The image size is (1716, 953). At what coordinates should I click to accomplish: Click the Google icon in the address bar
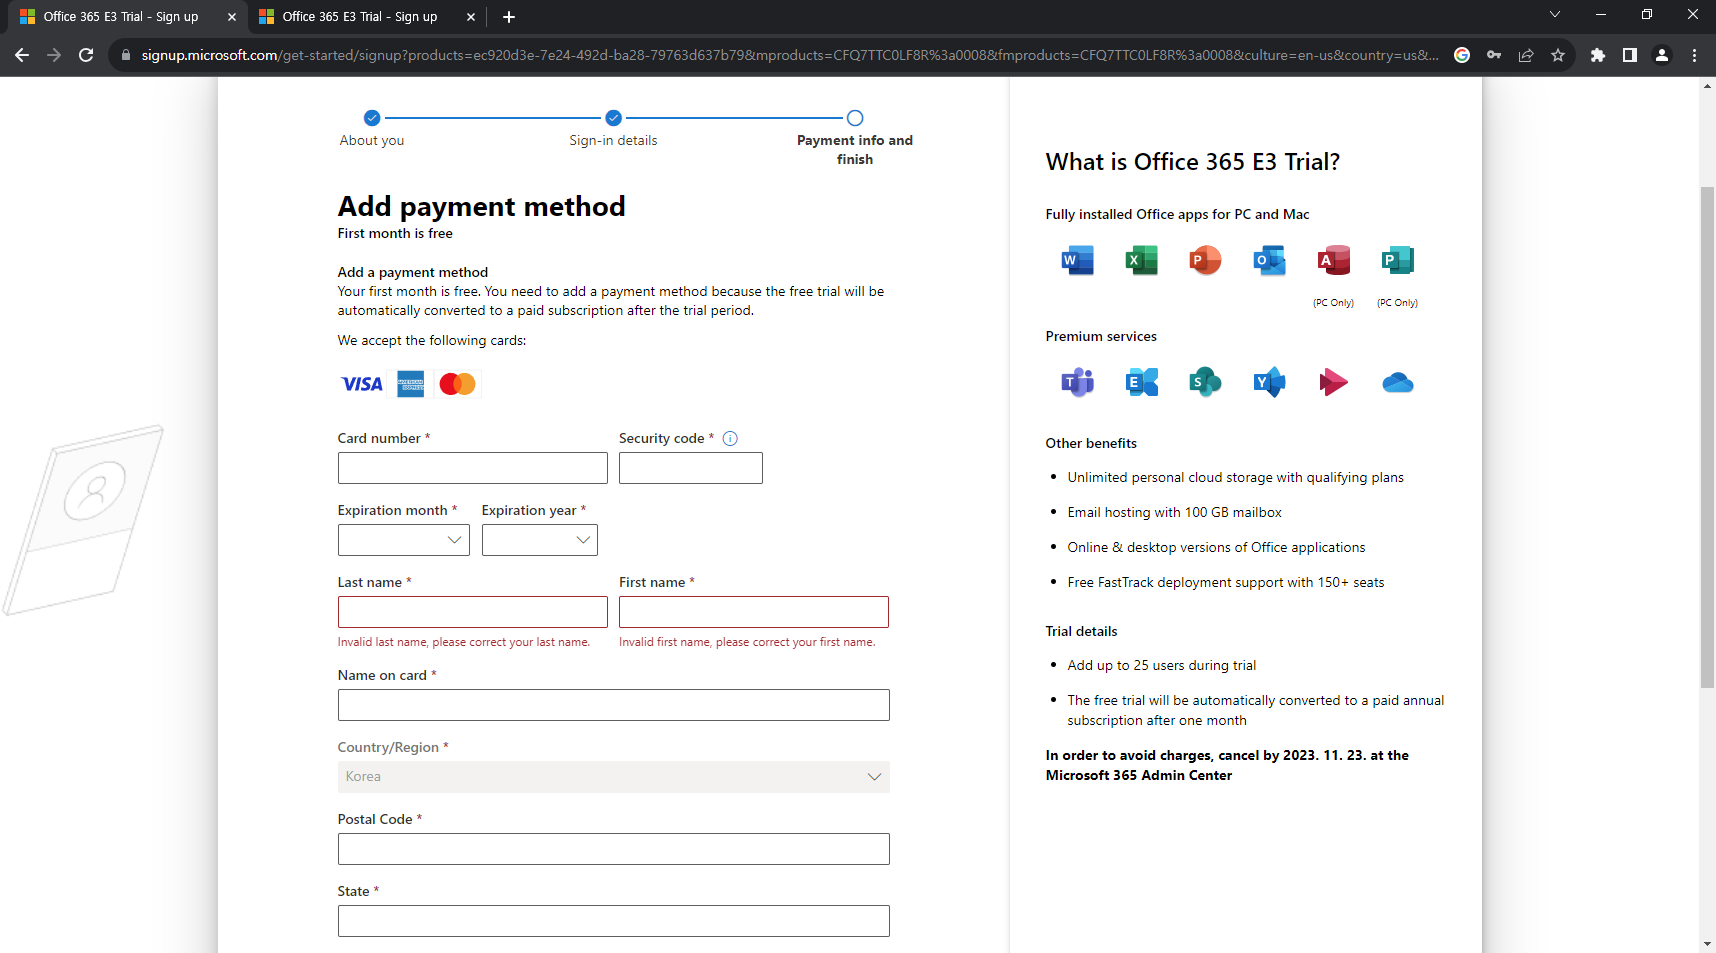pyautogui.click(x=1462, y=55)
